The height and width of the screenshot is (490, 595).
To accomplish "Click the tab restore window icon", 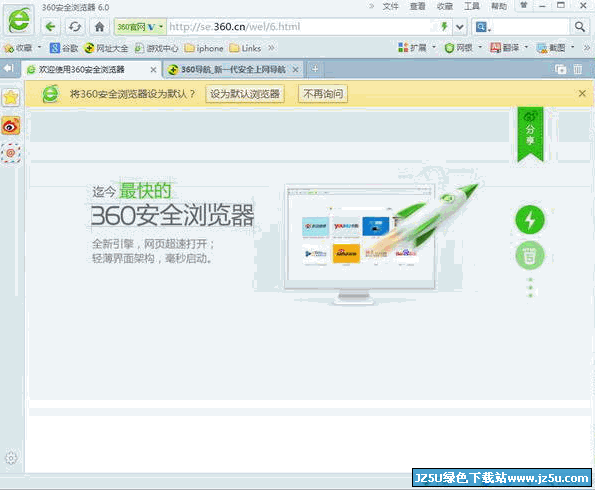I will (560, 69).
